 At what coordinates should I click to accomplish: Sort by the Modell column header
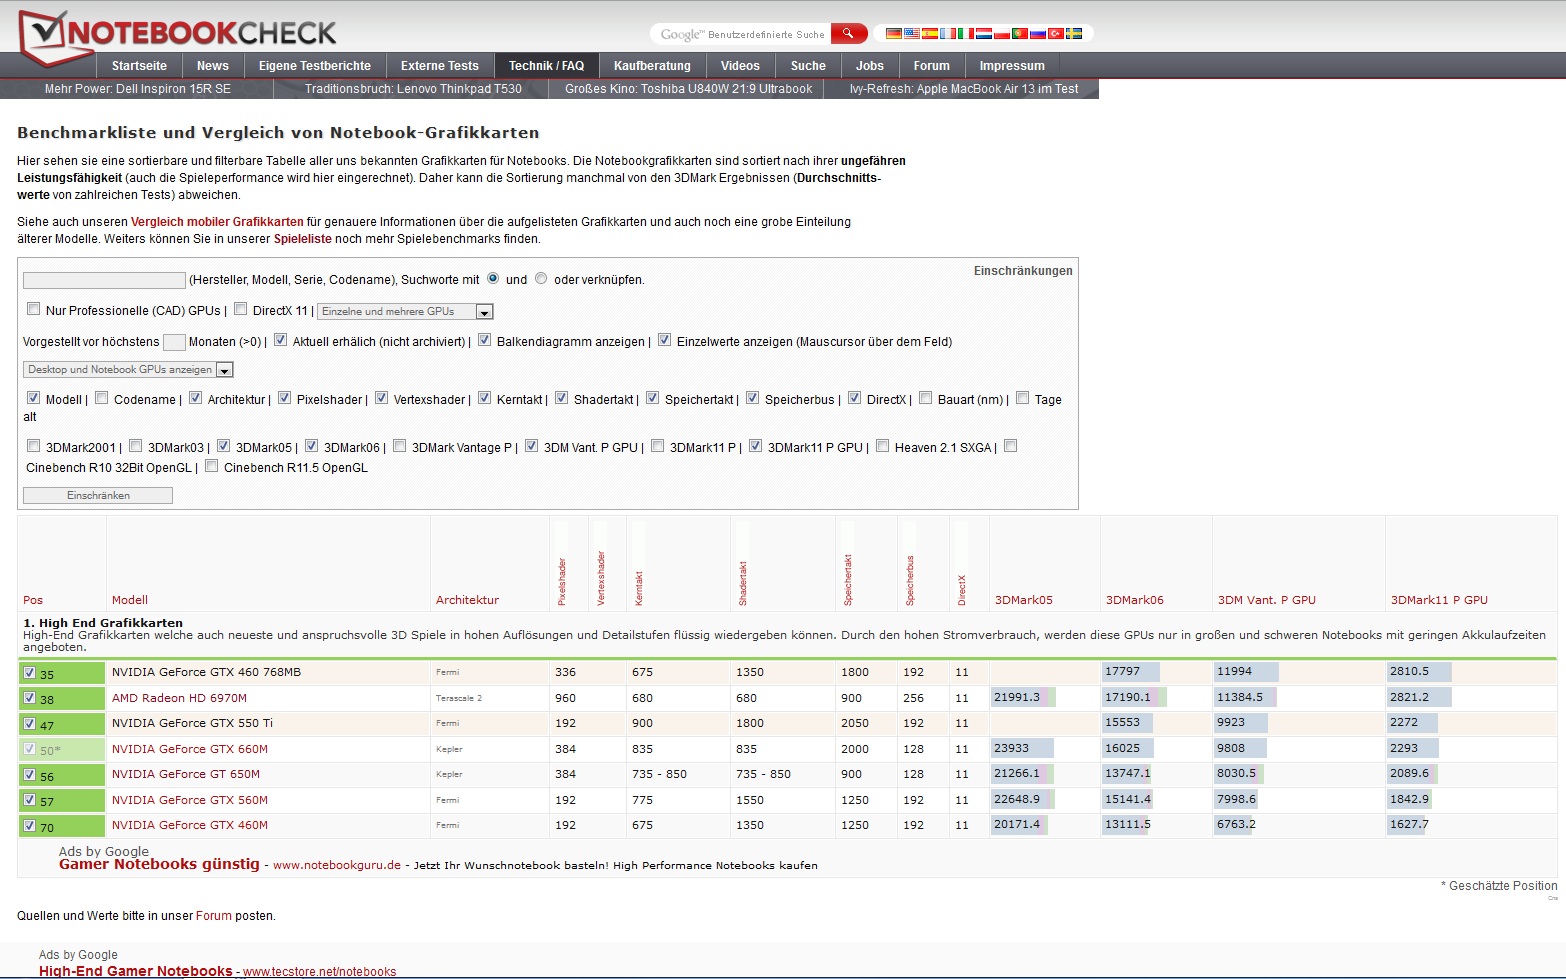[130, 600]
